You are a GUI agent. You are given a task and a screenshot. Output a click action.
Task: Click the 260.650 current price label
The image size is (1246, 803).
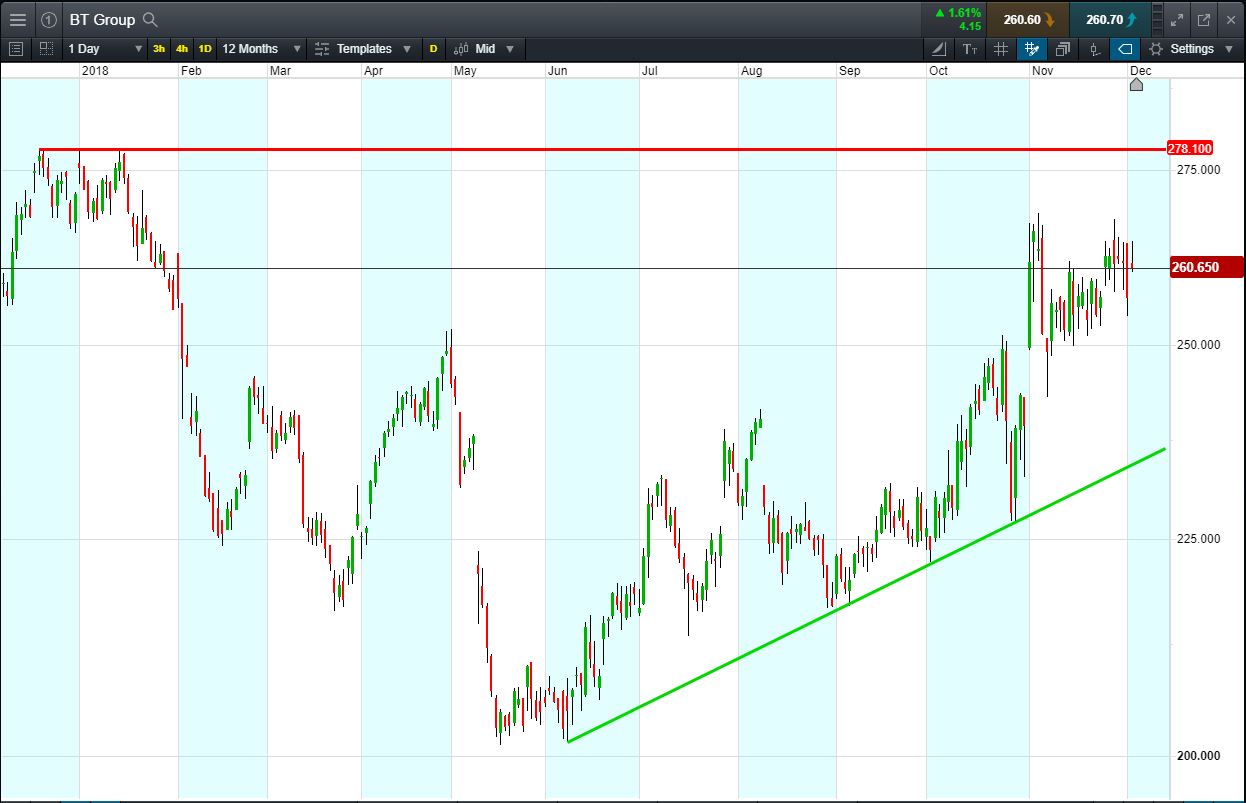(1206, 267)
